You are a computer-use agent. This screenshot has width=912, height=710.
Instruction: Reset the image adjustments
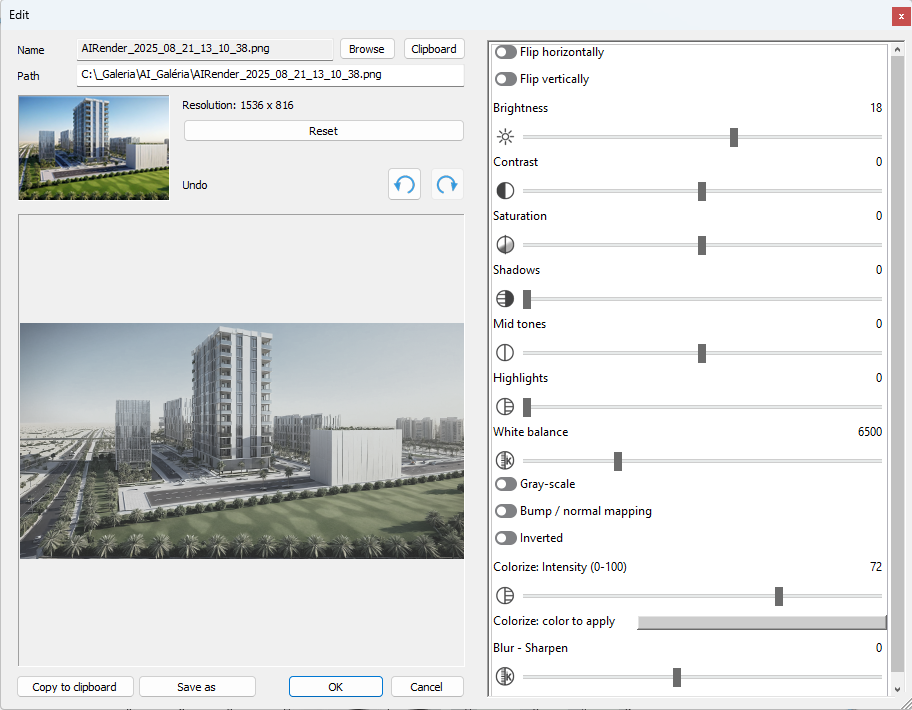[323, 131]
